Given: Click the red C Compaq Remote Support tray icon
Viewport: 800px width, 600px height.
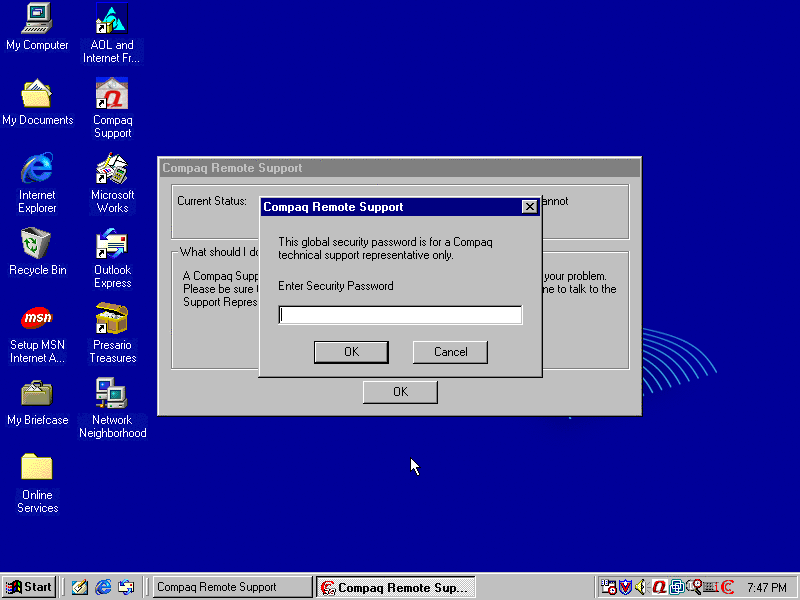Looking at the screenshot, I should coord(728,587).
